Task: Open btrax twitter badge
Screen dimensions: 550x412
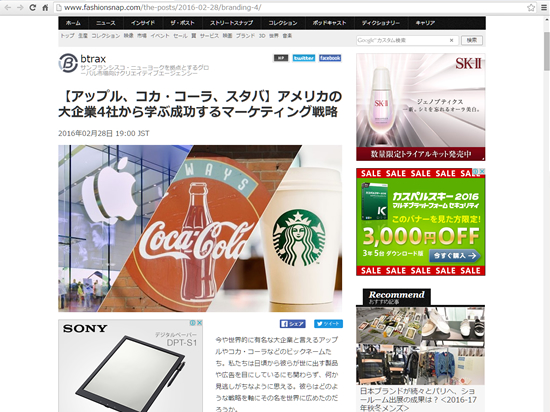Action: click(304, 58)
